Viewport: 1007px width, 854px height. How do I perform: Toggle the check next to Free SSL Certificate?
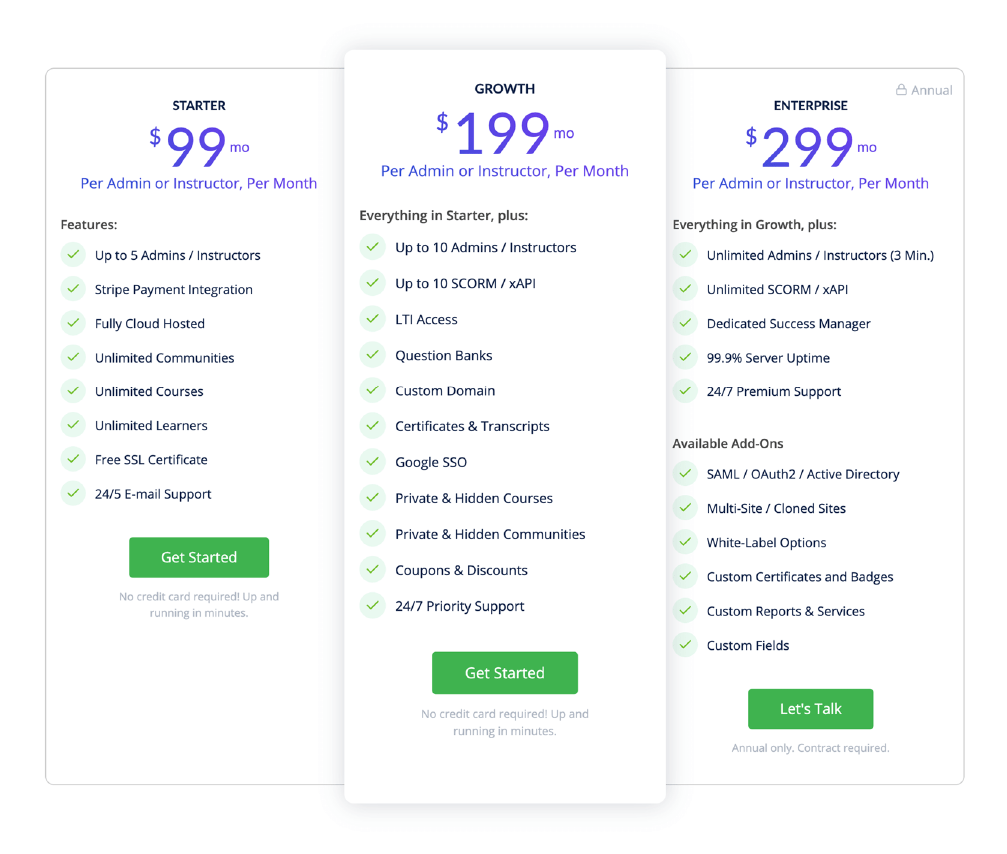73,459
